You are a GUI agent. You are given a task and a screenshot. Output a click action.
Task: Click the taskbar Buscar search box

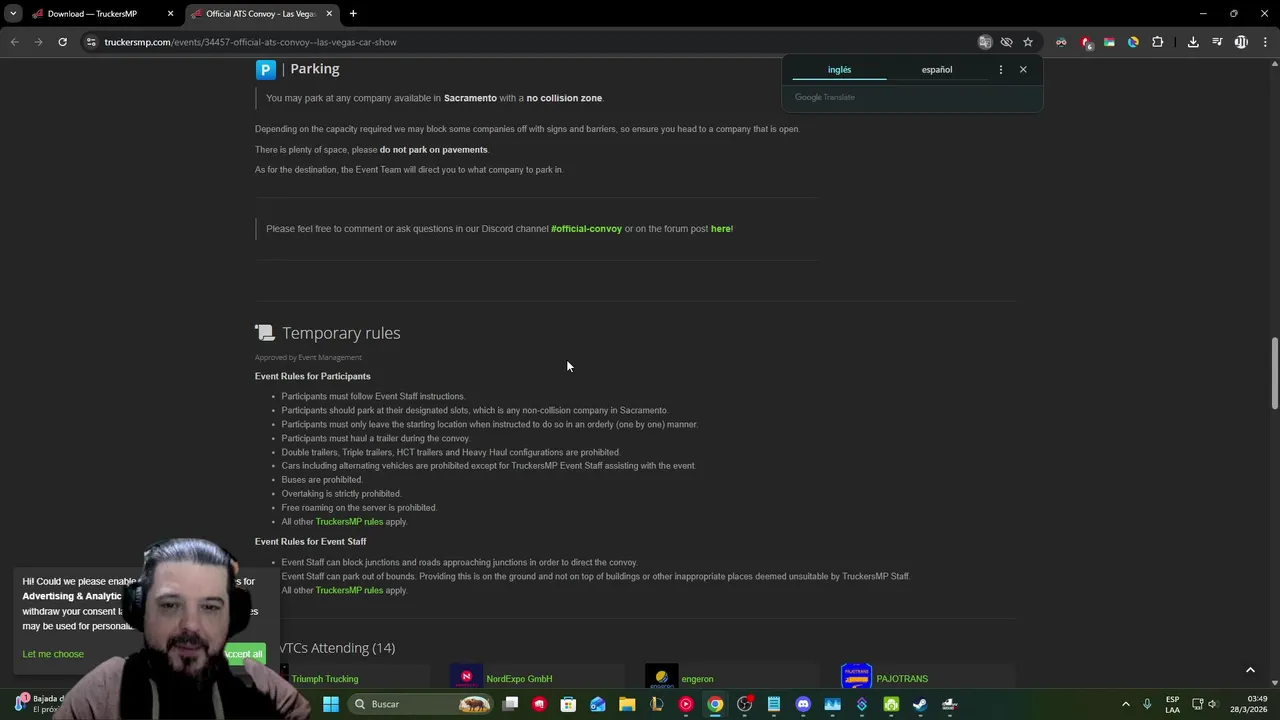point(420,704)
